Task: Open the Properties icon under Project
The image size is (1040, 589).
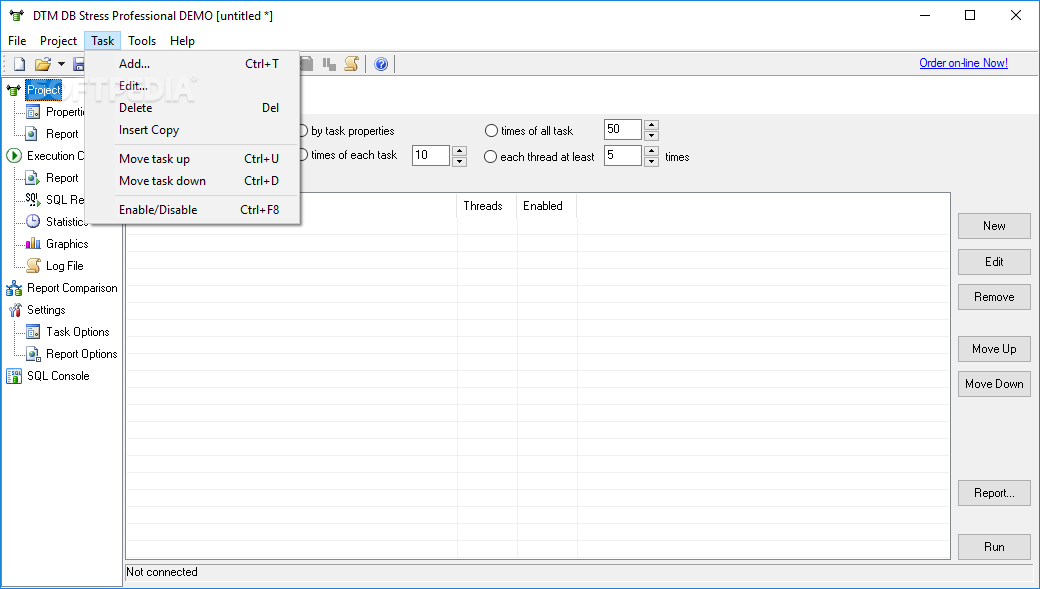Action: (32, 111)
